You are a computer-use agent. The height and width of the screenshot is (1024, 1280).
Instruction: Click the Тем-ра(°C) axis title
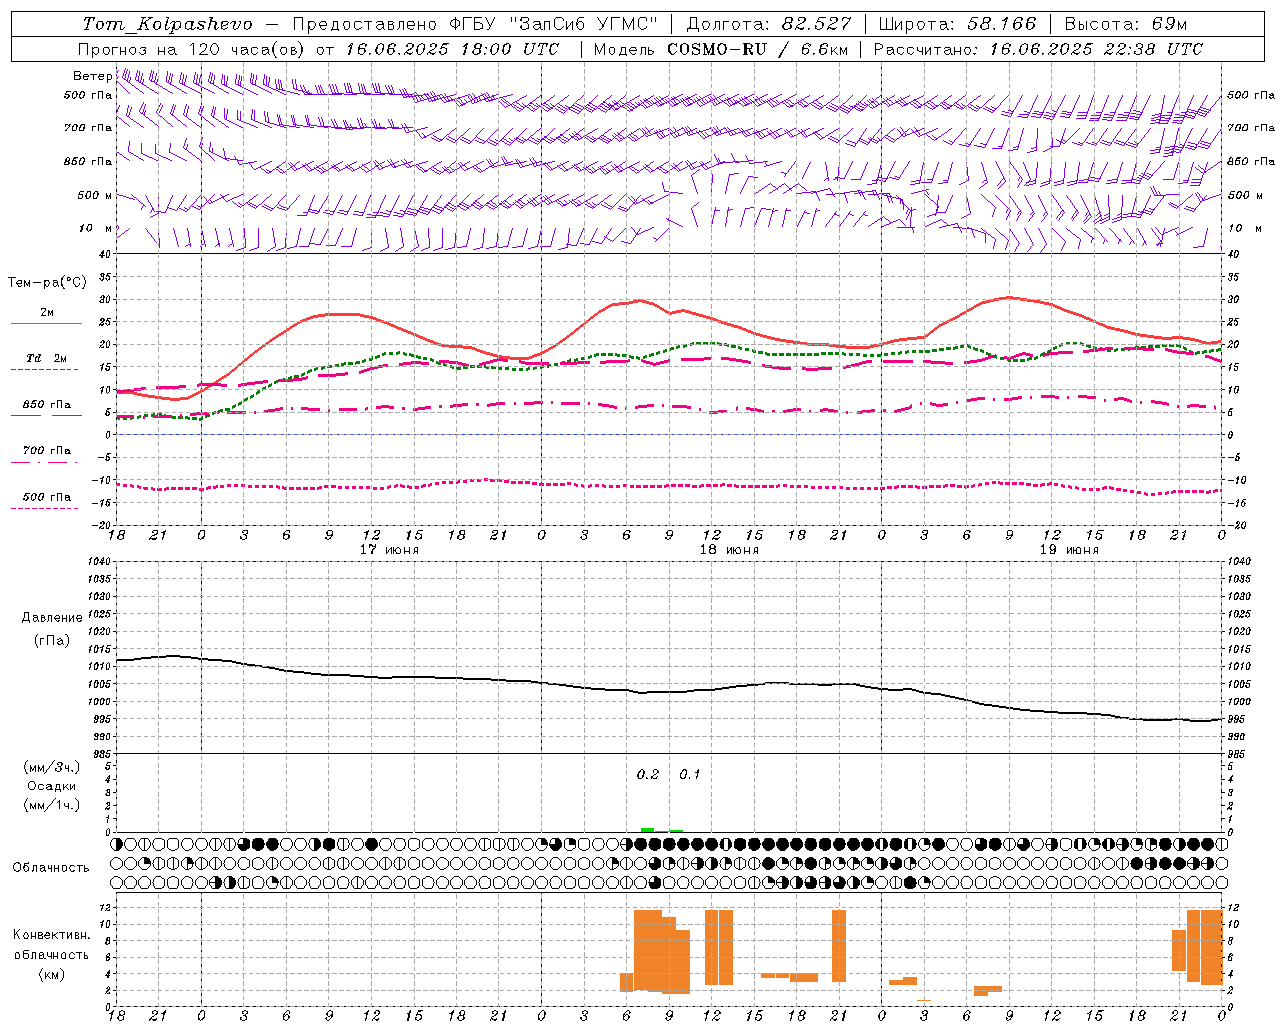point(47,283)
